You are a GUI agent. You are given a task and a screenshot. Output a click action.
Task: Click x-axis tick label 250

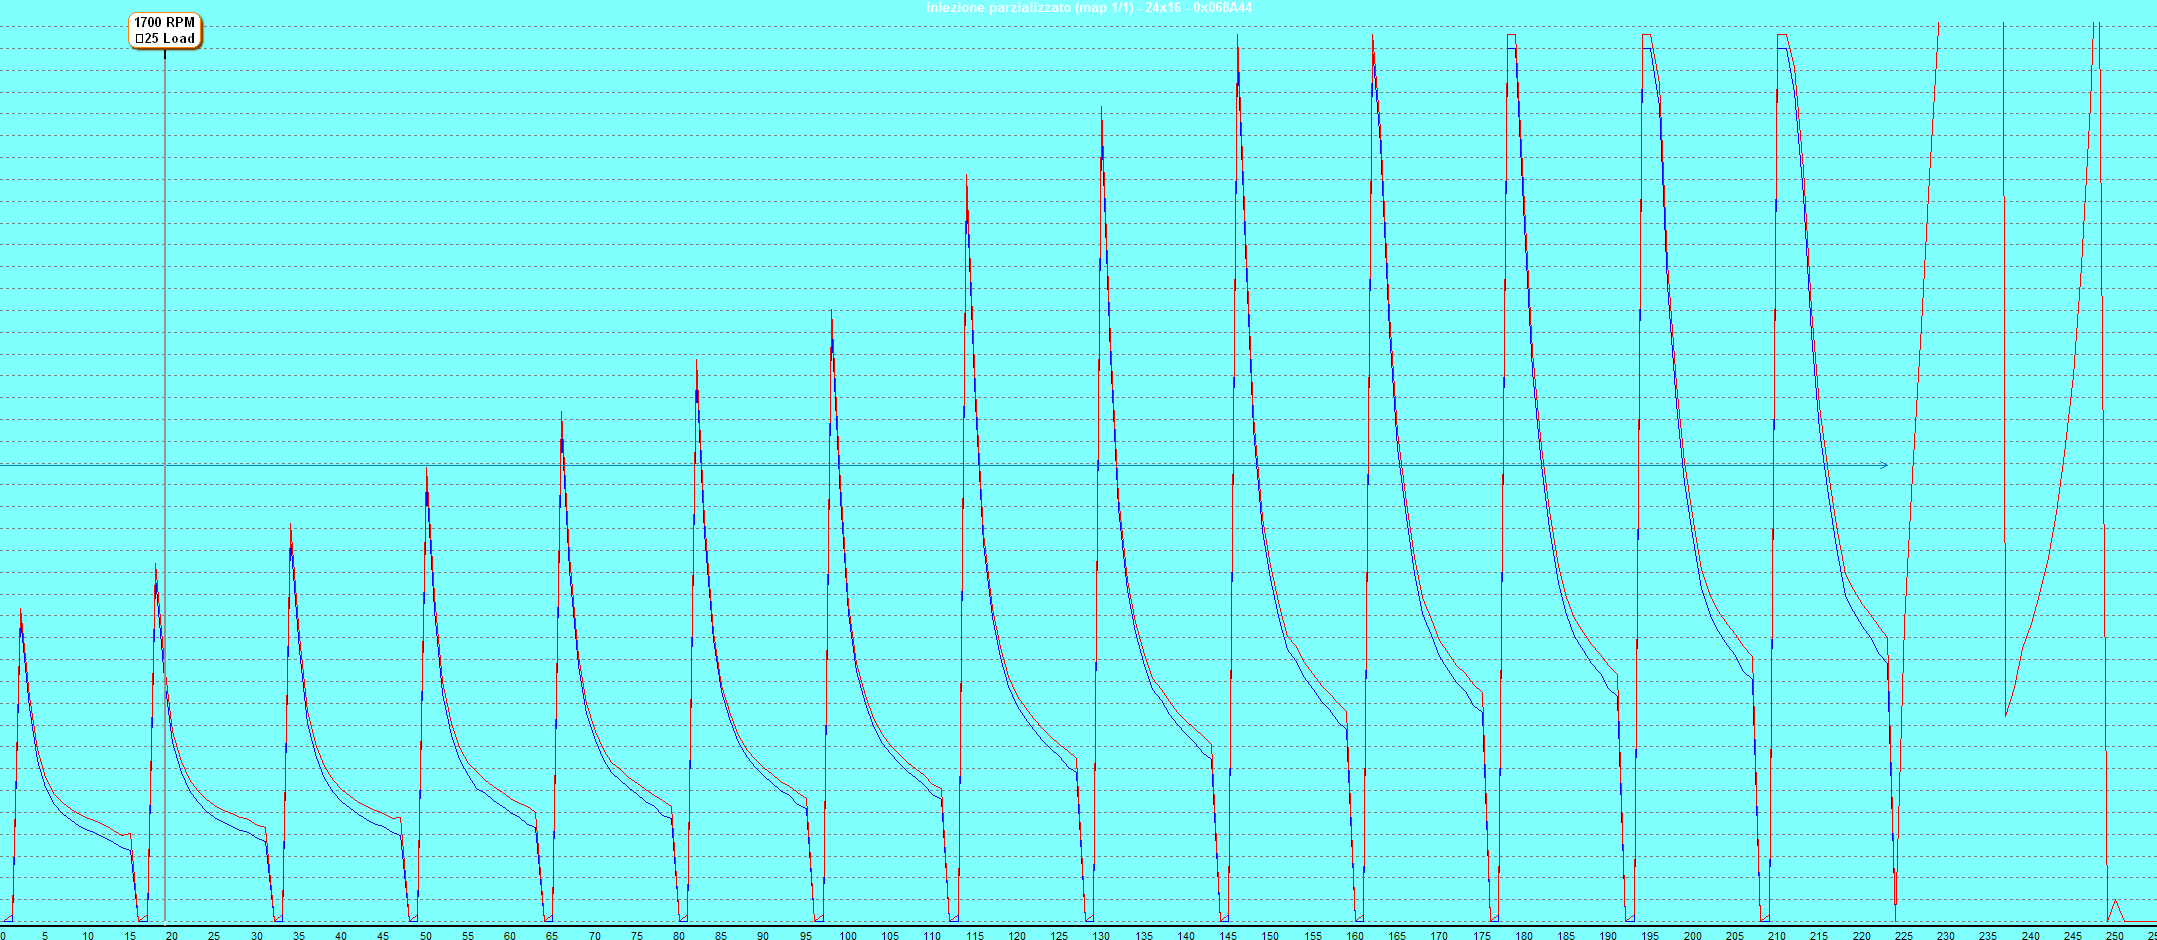2114,936
